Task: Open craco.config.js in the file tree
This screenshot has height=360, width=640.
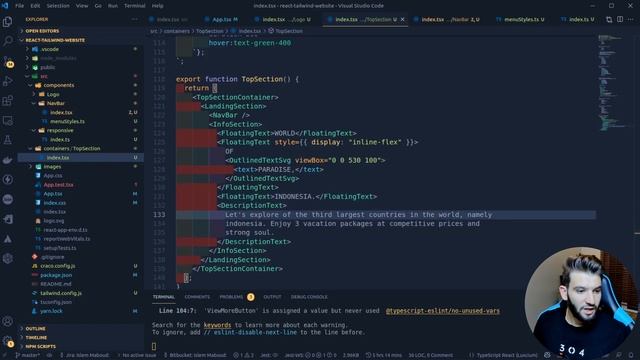Action: click(x=58, y=266)
